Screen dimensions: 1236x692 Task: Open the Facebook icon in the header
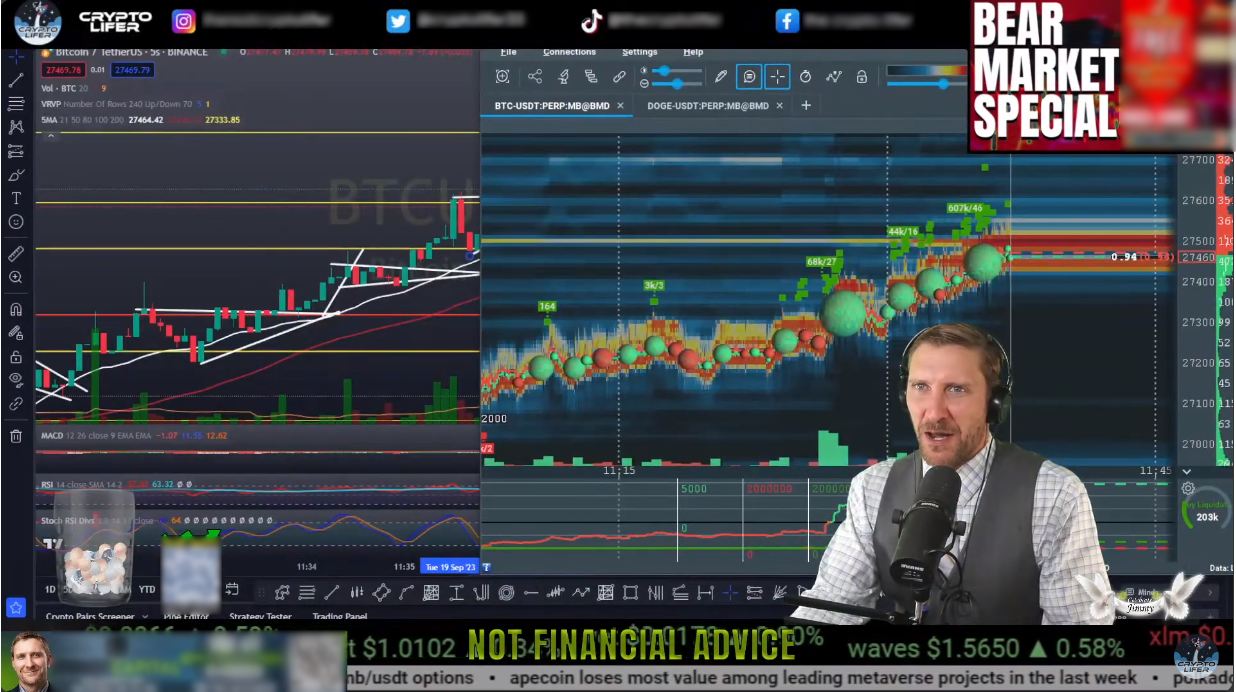pyautogui.click(x=787, y=21)
